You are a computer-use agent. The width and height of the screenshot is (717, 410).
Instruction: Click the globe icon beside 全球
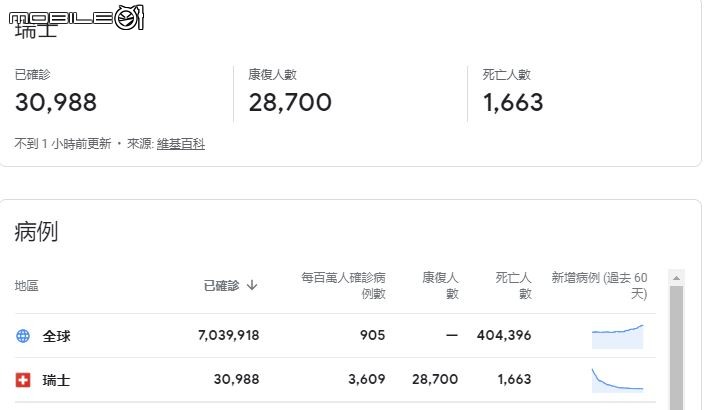pyautogui.click(x=23, y=336)
